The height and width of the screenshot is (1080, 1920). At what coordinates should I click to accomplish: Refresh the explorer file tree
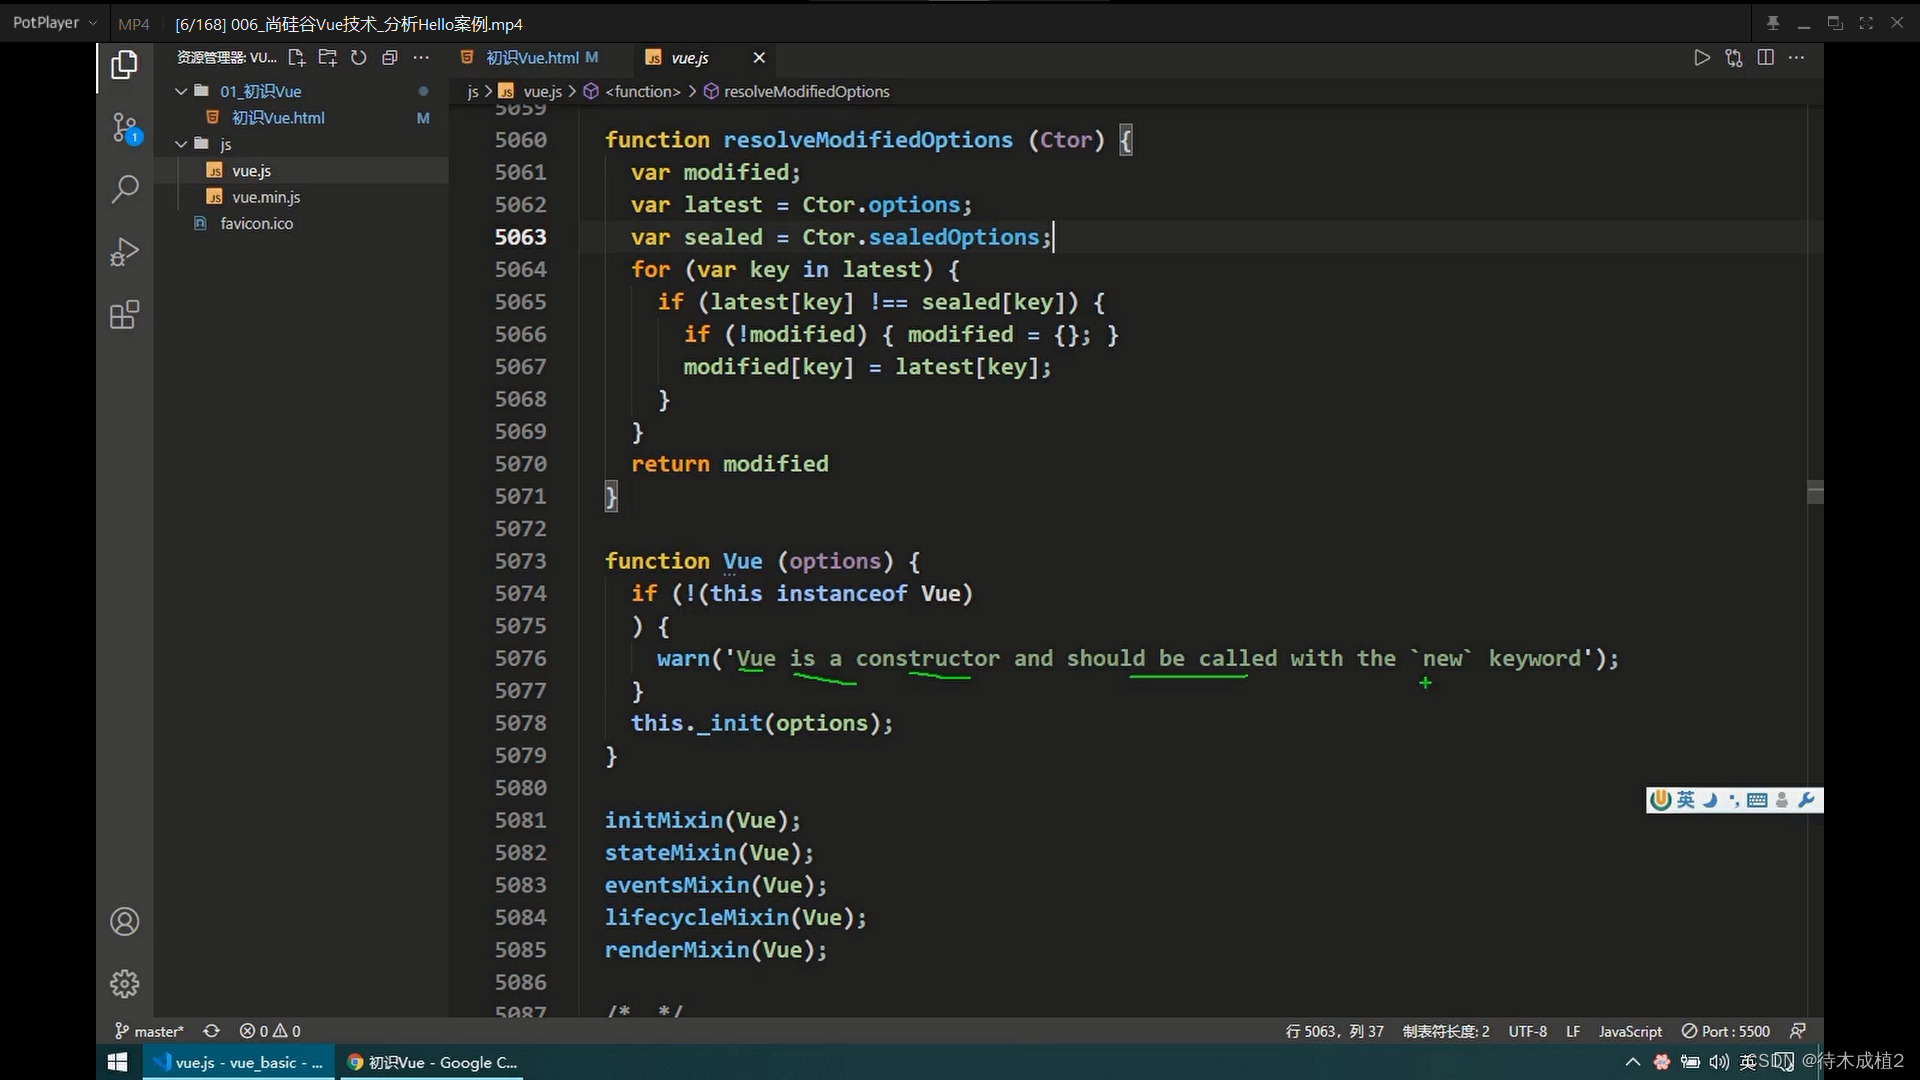click(x=359, y=58)
